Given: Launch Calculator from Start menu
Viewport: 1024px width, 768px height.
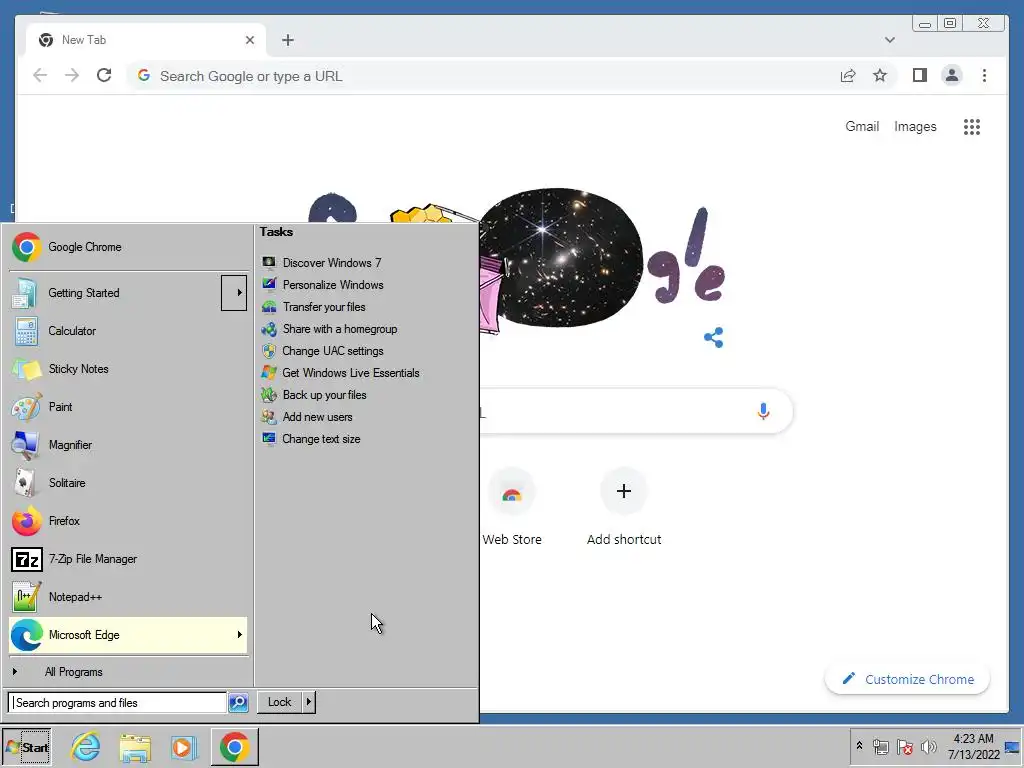Looking at the screenshot, I should (128, 331).
